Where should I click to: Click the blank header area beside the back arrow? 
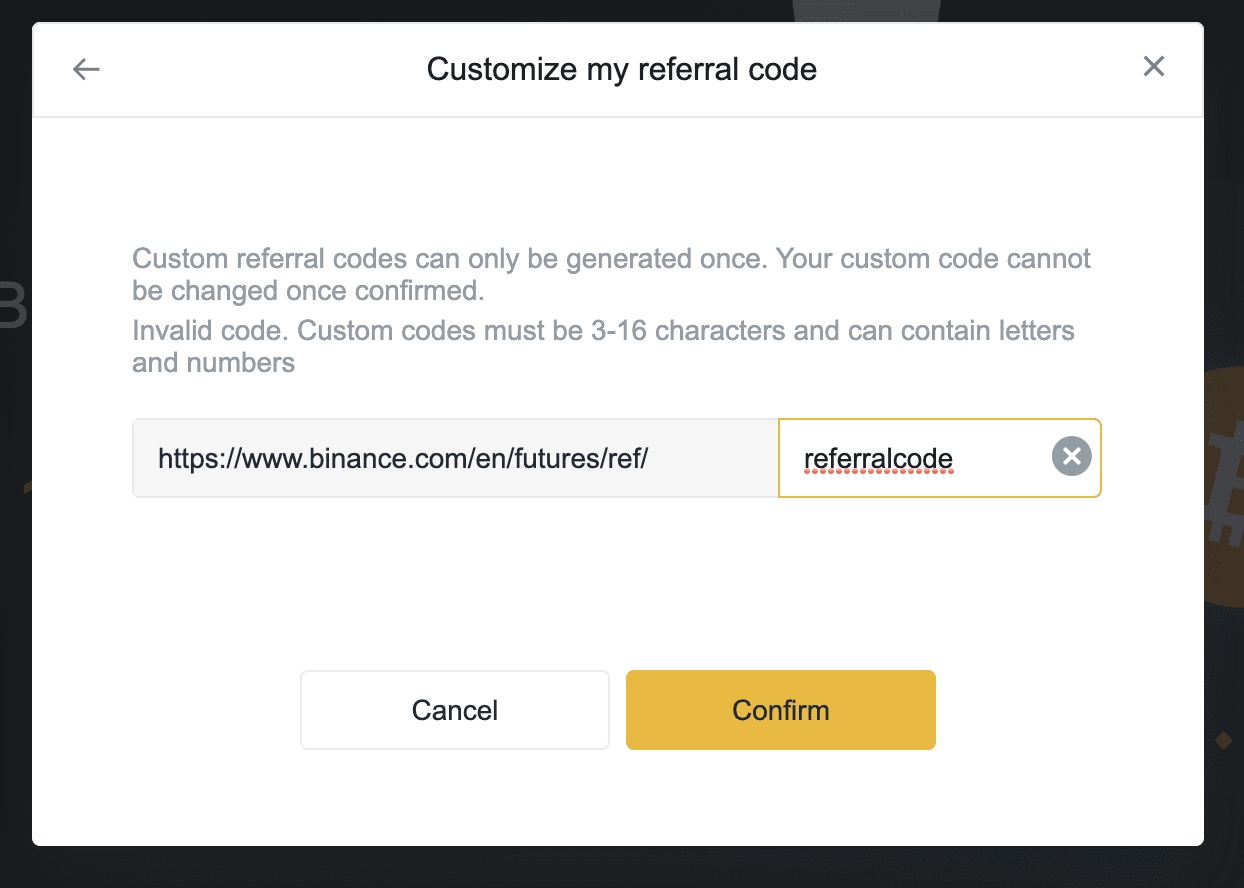pos(260,69)
